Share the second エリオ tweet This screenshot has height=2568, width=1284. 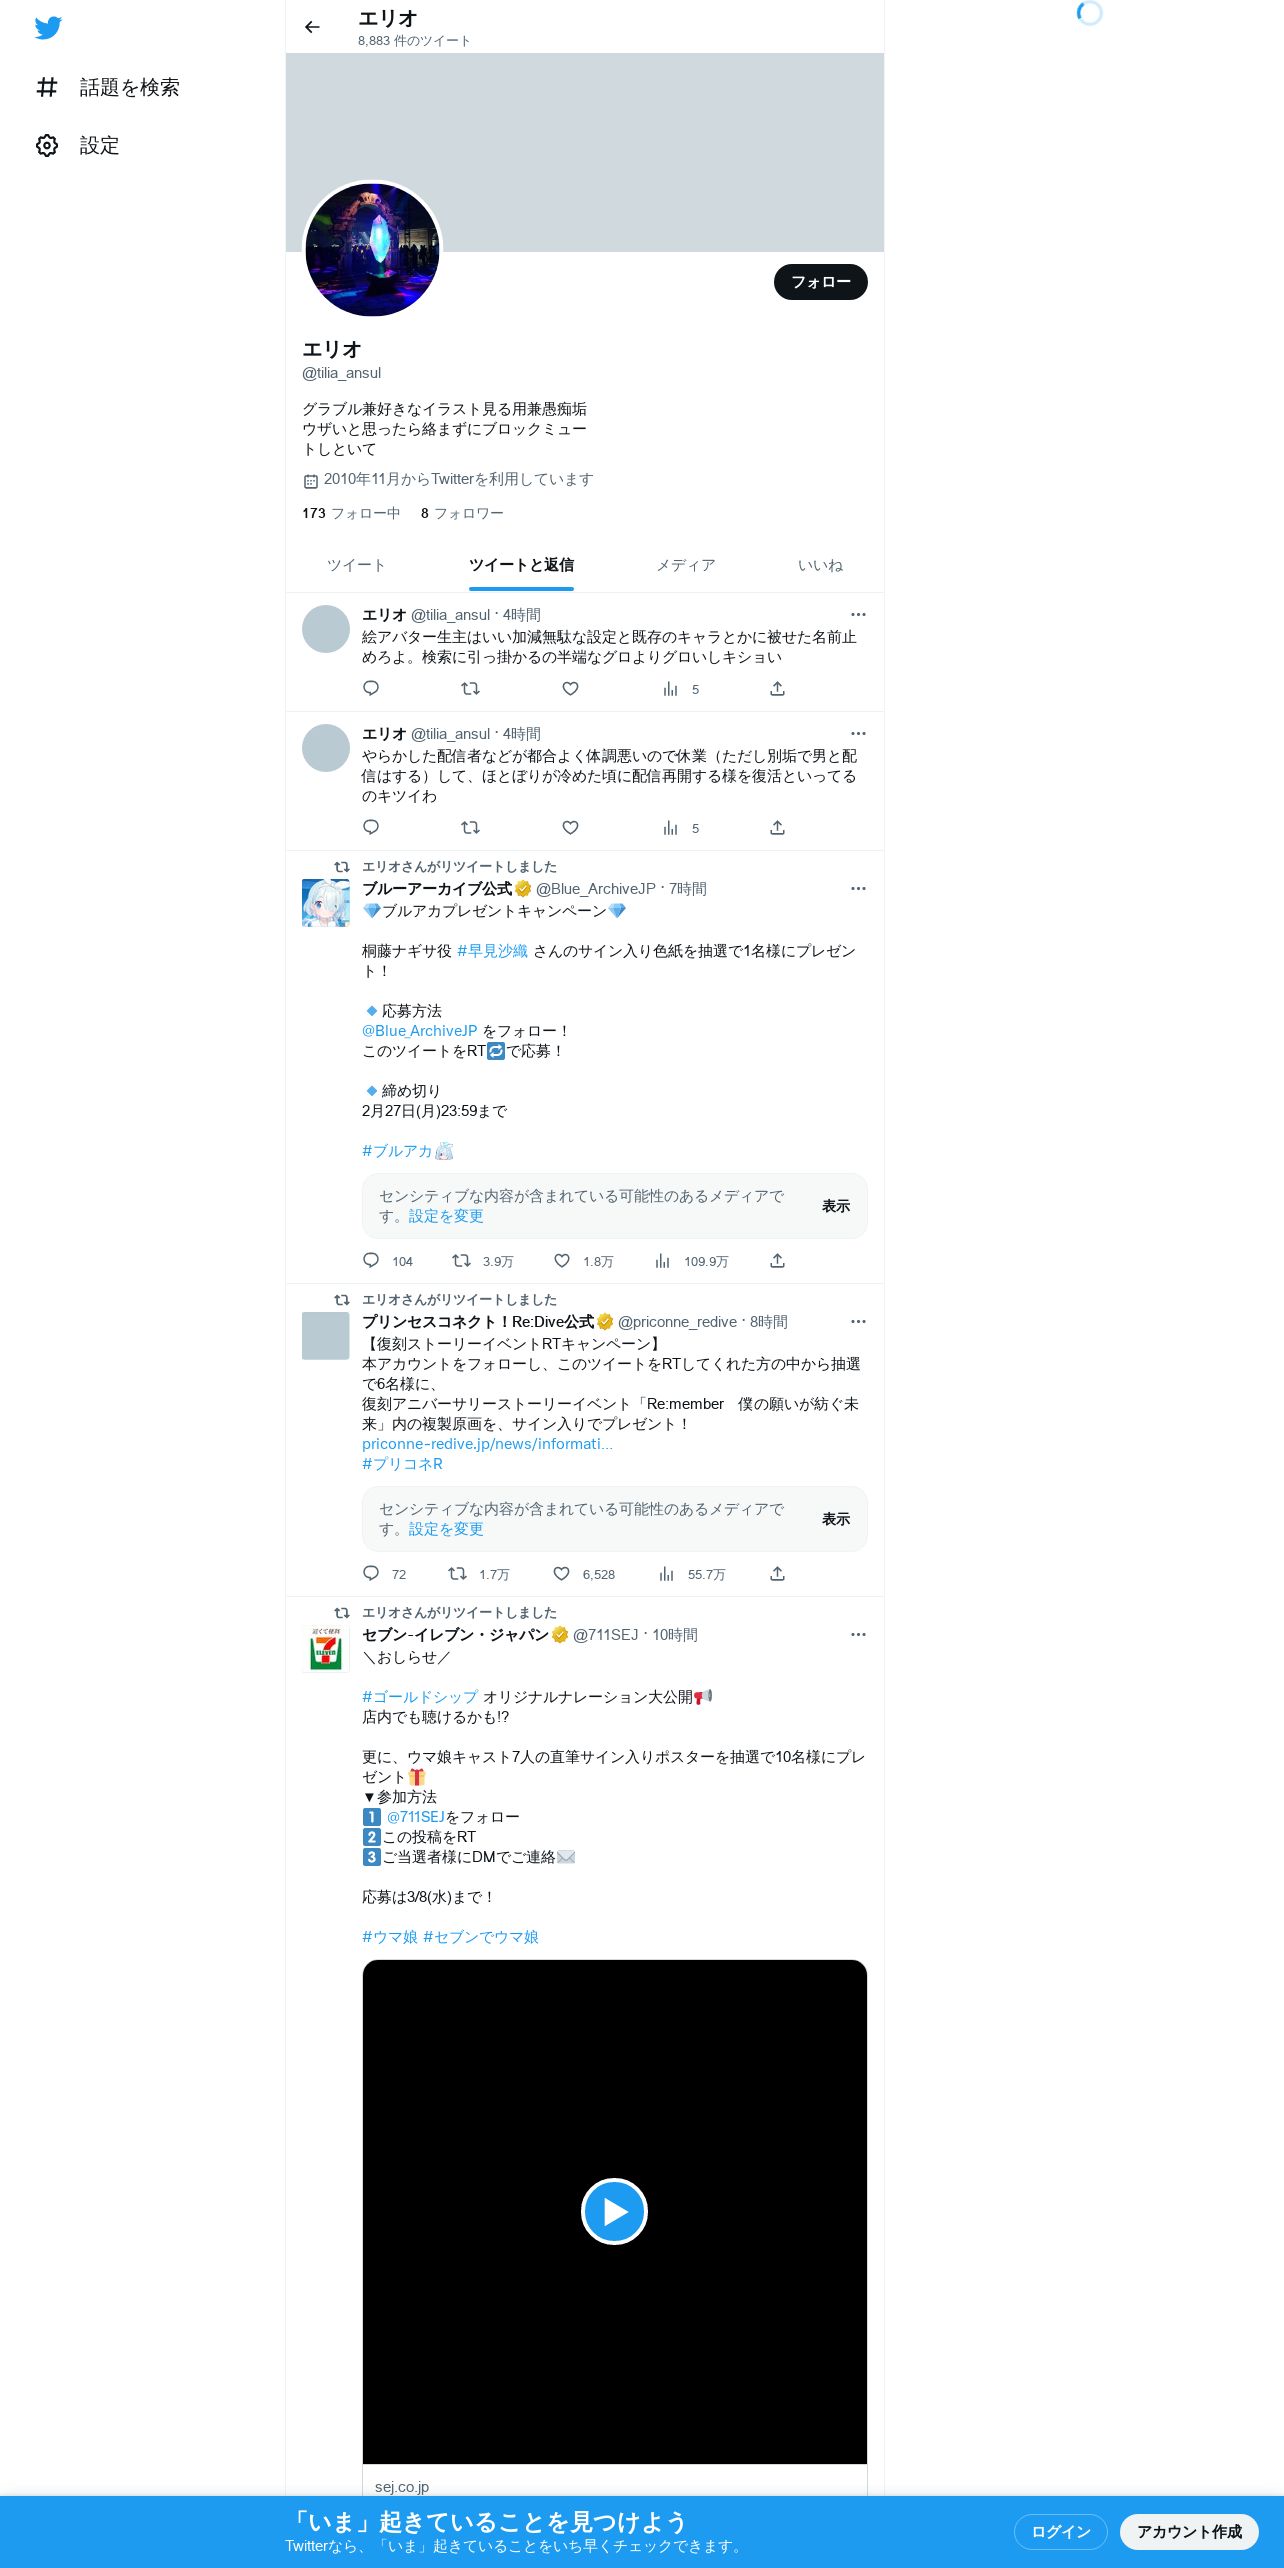tap(777, 828)
